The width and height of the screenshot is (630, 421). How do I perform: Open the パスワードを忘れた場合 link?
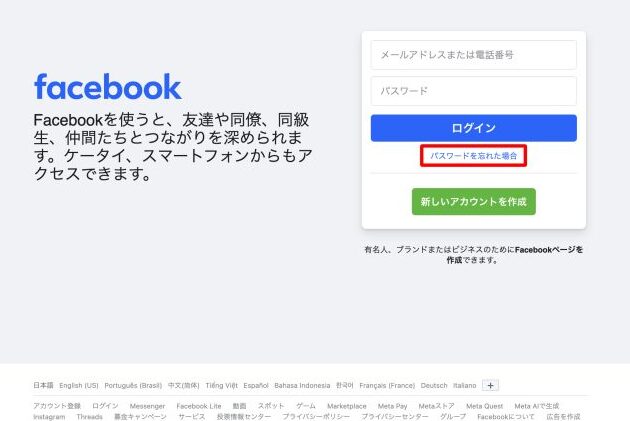coord(473,156)
